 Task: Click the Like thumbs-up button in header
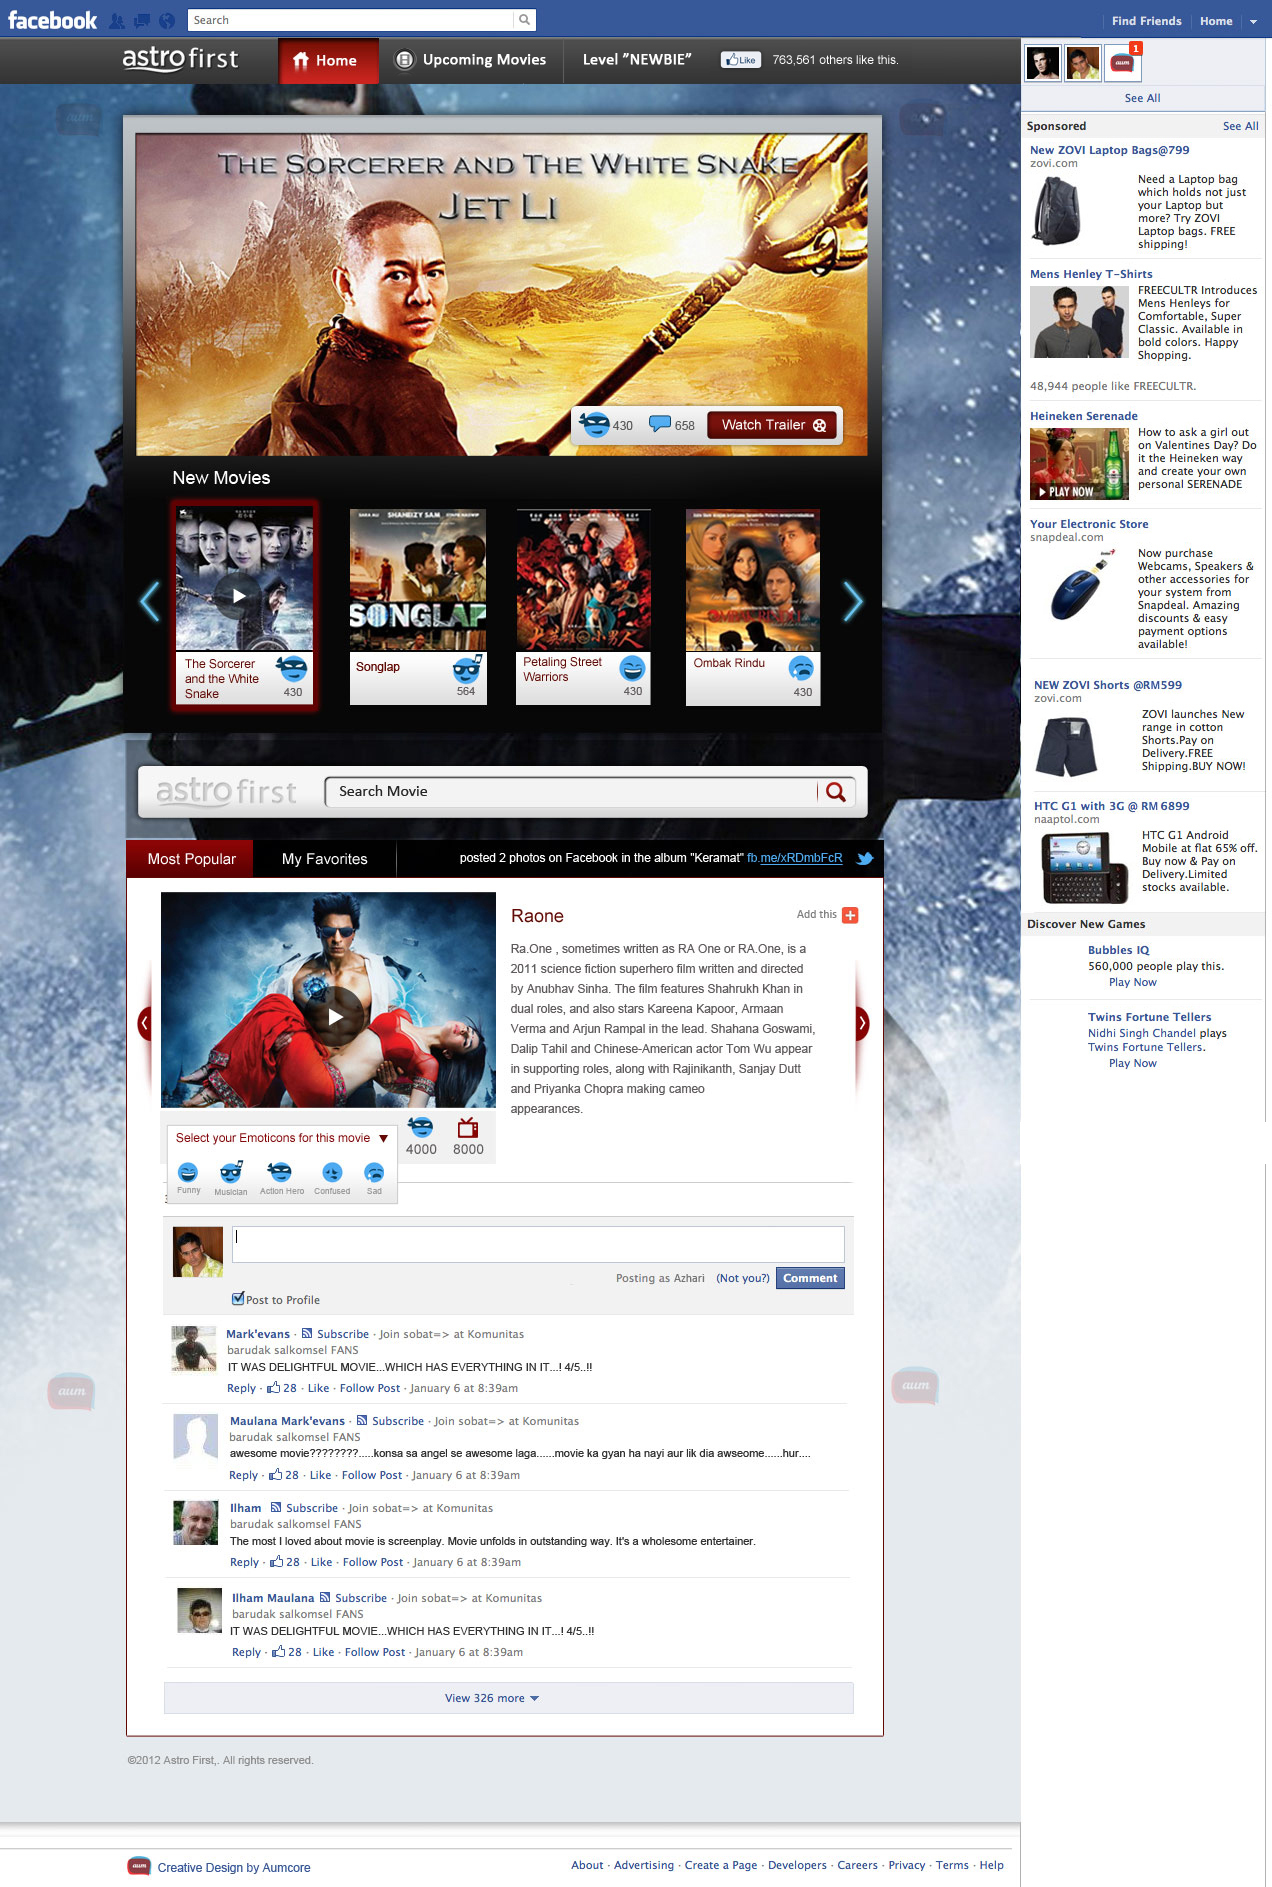coord(741,60)
